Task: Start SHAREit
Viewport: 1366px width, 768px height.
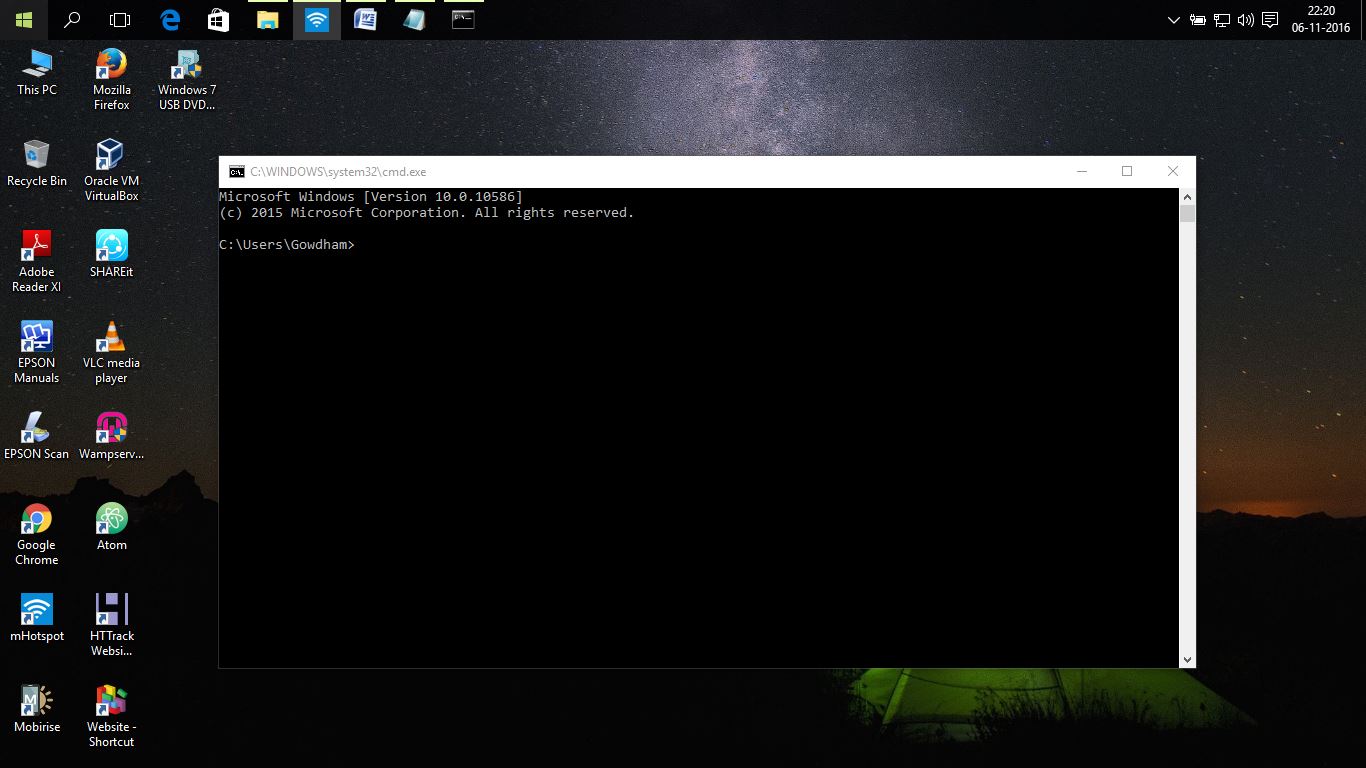Action: click(x=110, y=245)
